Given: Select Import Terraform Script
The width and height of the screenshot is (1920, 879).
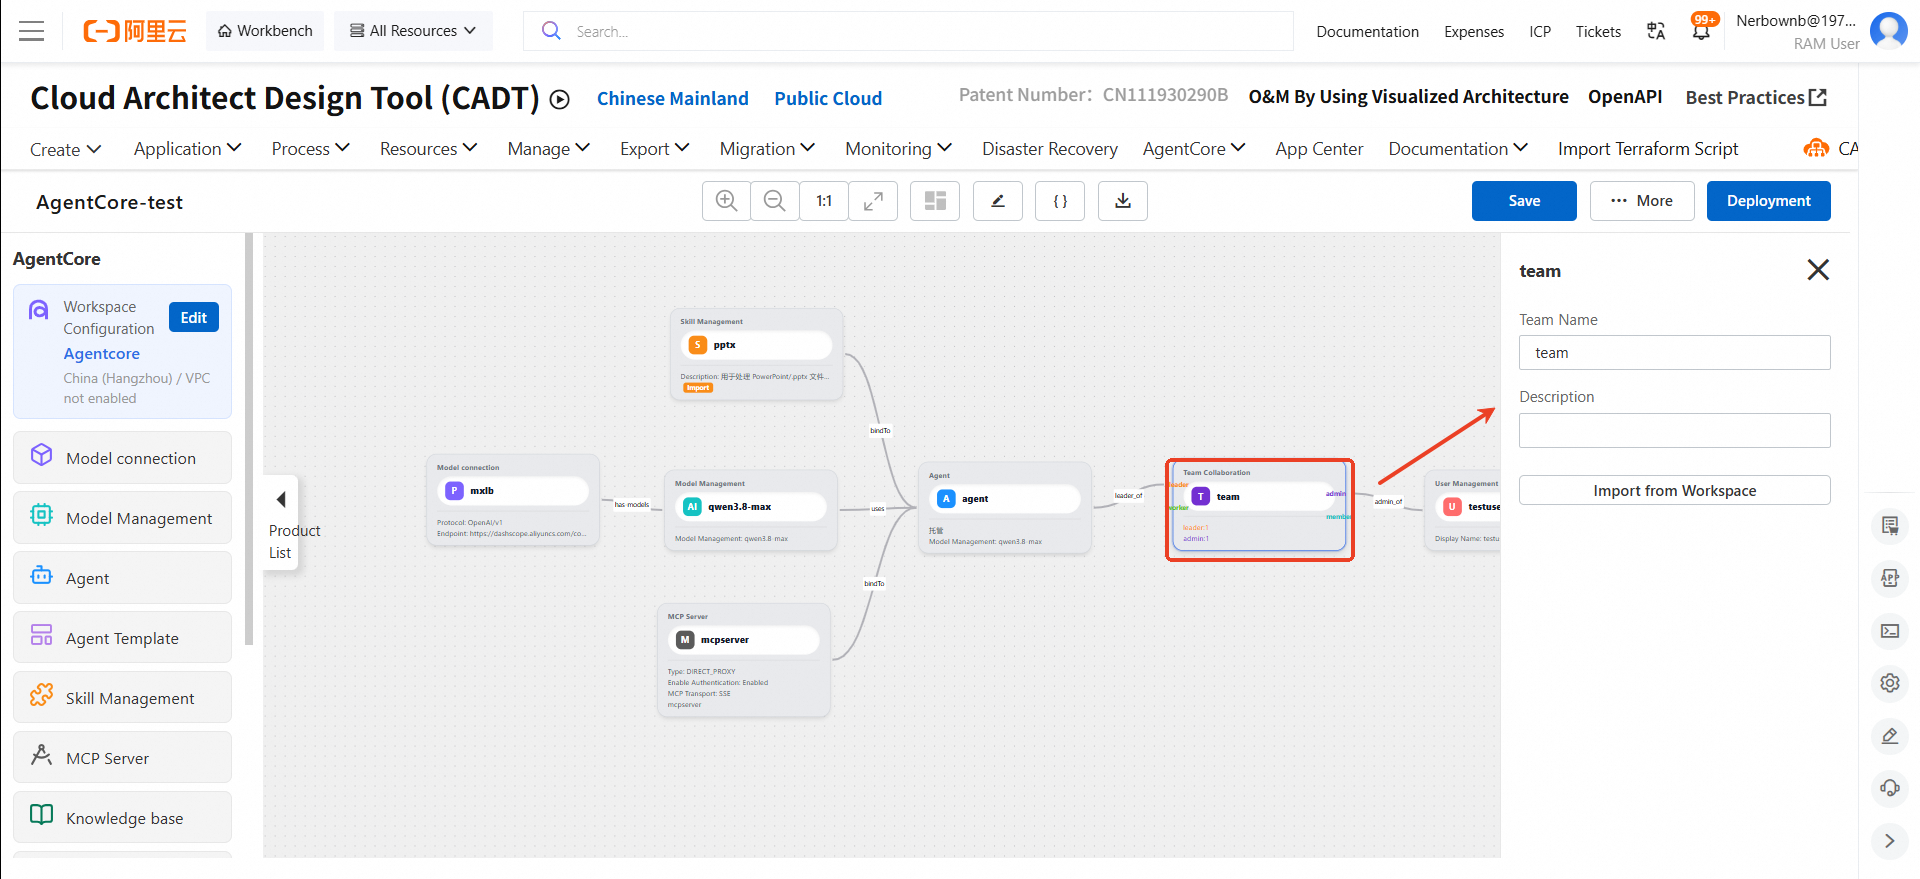Looking at the screenshot, I should [1648, 149].
